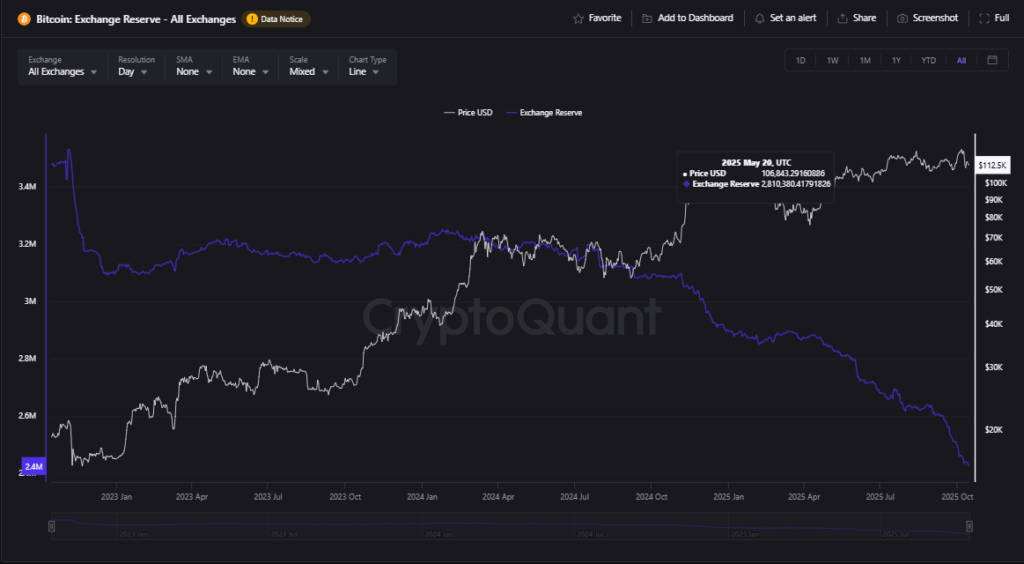The width and height of the screenshot is (1024, 564).
Task: Click the Bitcoin logo icon
Action: (25, 19)
